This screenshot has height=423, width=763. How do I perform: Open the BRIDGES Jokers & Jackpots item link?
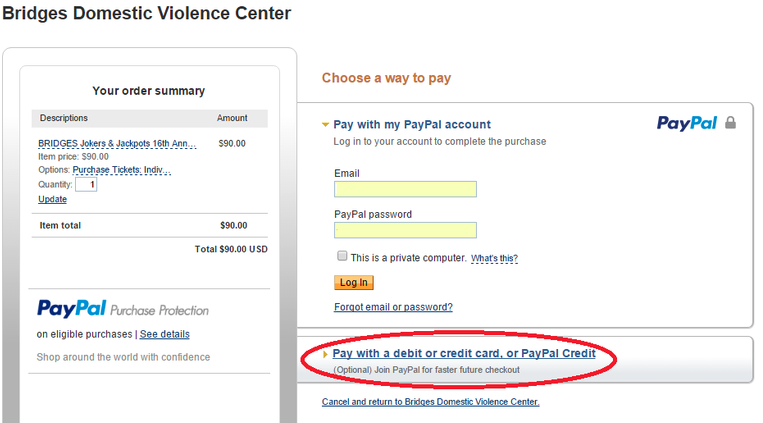[117, 144]
